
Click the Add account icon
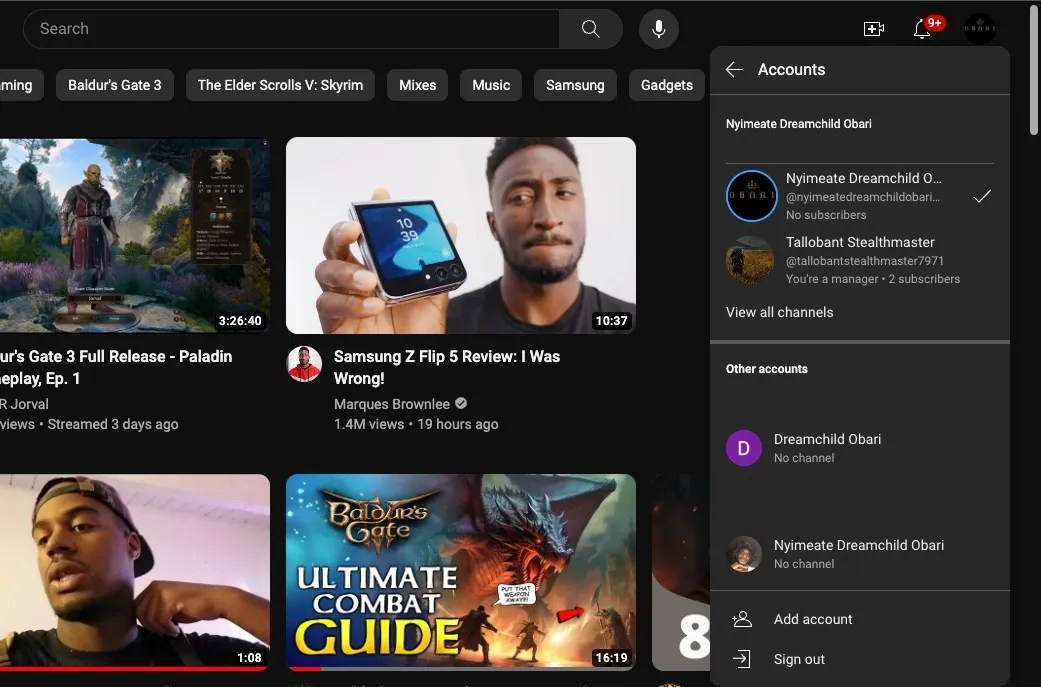(x=742, y=619)
